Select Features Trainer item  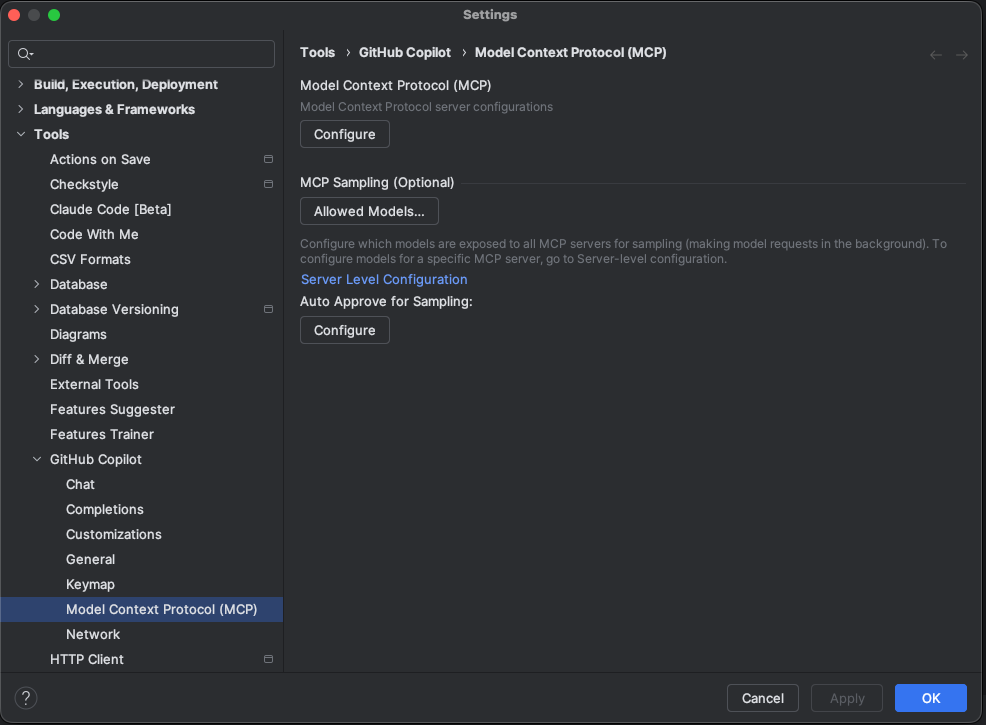click(102, 434)
